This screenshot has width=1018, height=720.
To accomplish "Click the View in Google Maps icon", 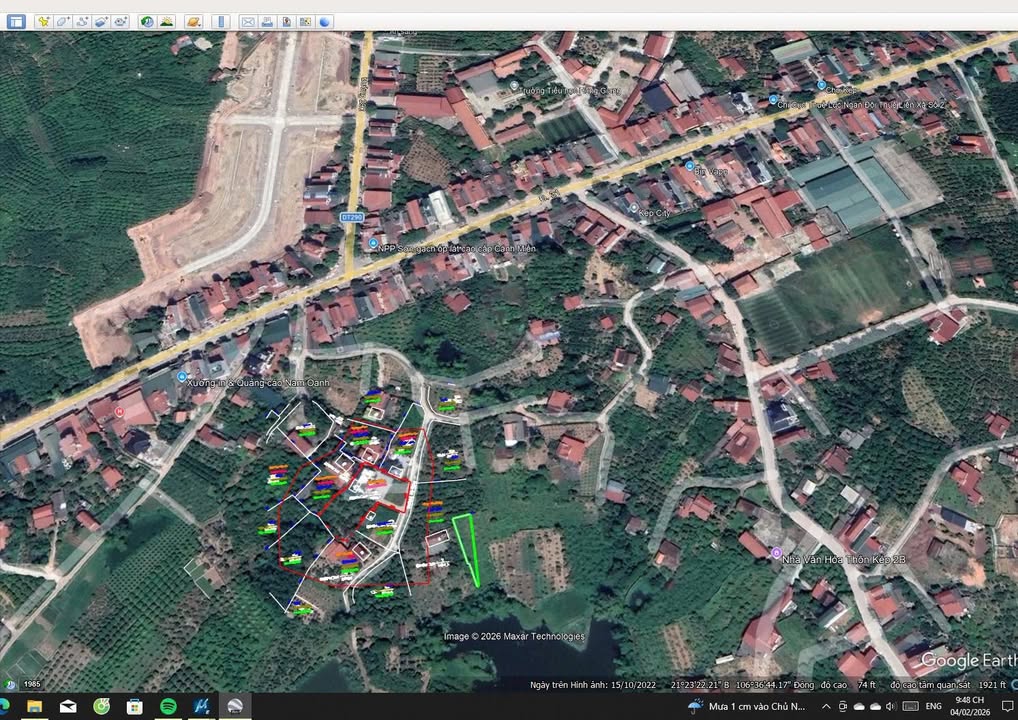I will [305, 21].
